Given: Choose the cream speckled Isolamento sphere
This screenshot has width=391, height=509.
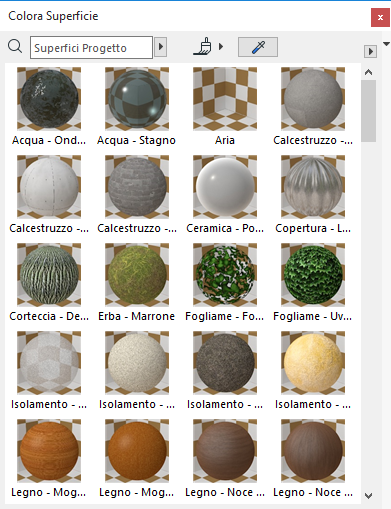Looking at the screenshot, I should pyautogui.click(x=137, y=363).
